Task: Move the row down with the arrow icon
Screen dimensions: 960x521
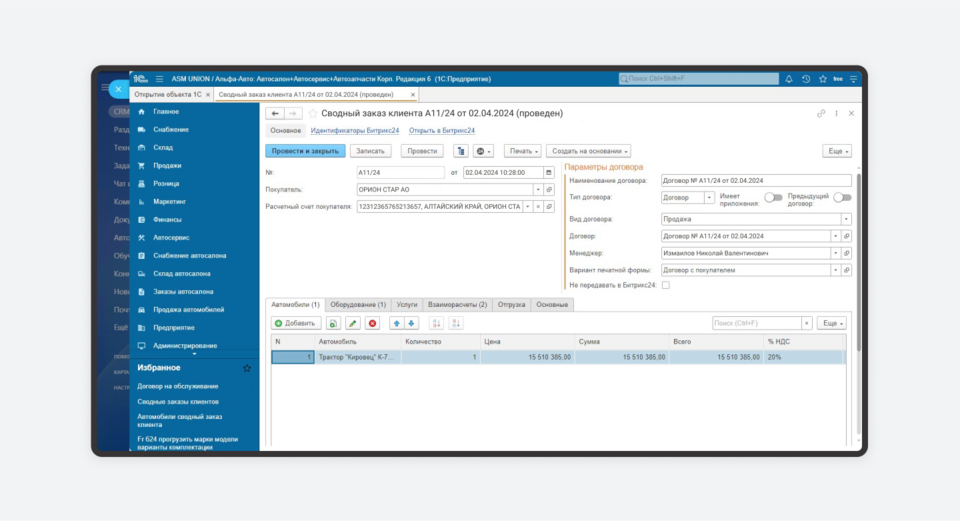Action: pos(411,323)
